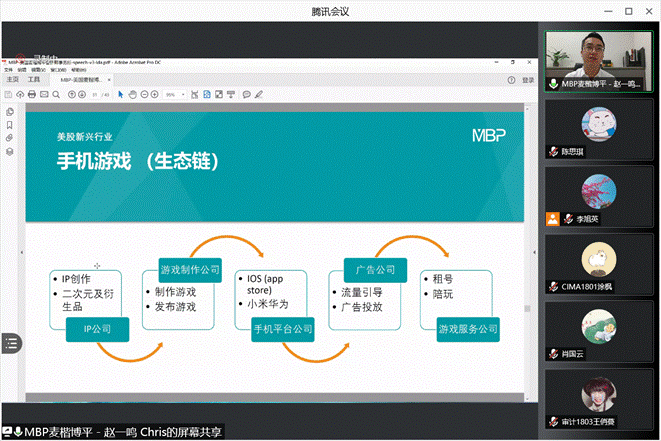
Task: Select the speaker's video thumbnail MBP麦楷博平
Action: coord(599,61)
